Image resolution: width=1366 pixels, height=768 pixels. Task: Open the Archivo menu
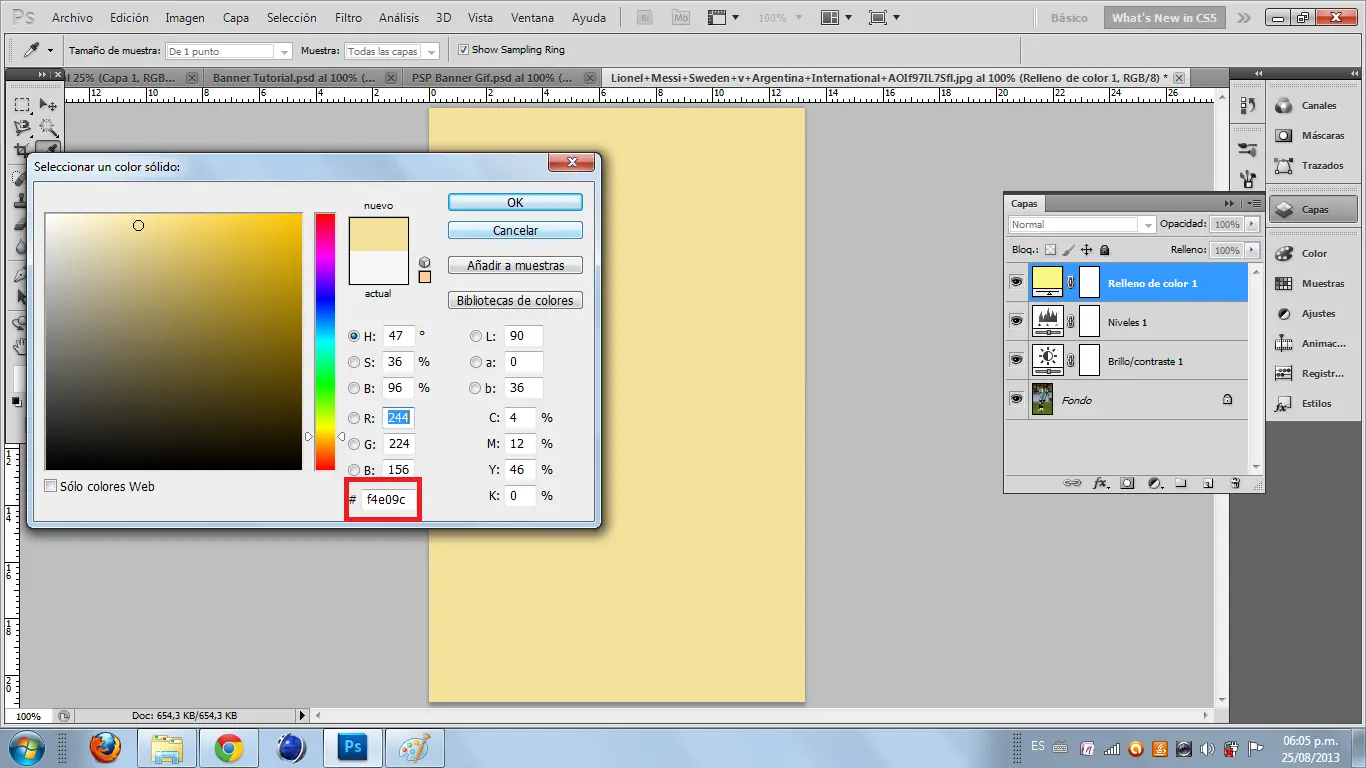(72, 18)
